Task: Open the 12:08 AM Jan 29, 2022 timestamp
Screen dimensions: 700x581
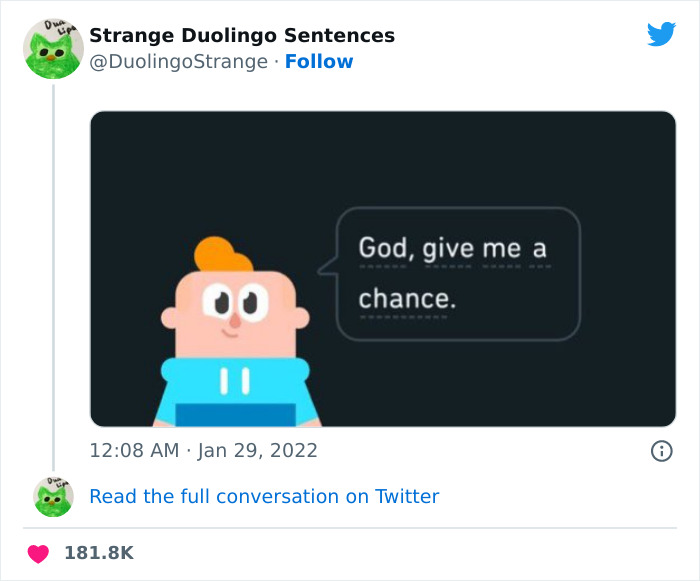Action: [x=204, y=451]
